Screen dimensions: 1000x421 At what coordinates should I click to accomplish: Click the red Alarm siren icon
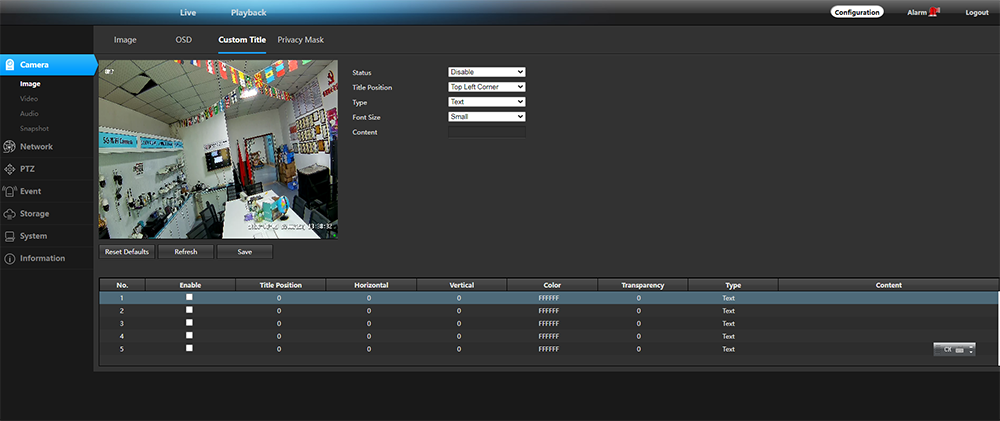coord(934,12)
